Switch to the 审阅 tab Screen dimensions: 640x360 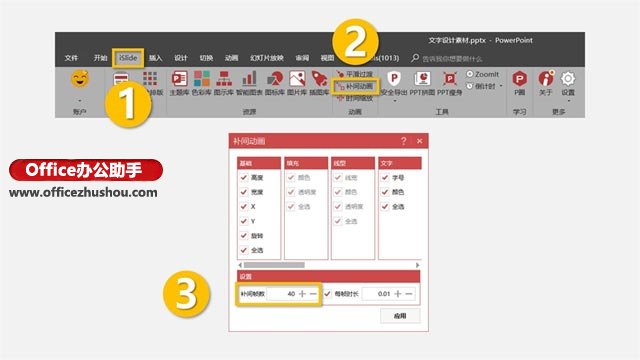(x=302, y=58)
